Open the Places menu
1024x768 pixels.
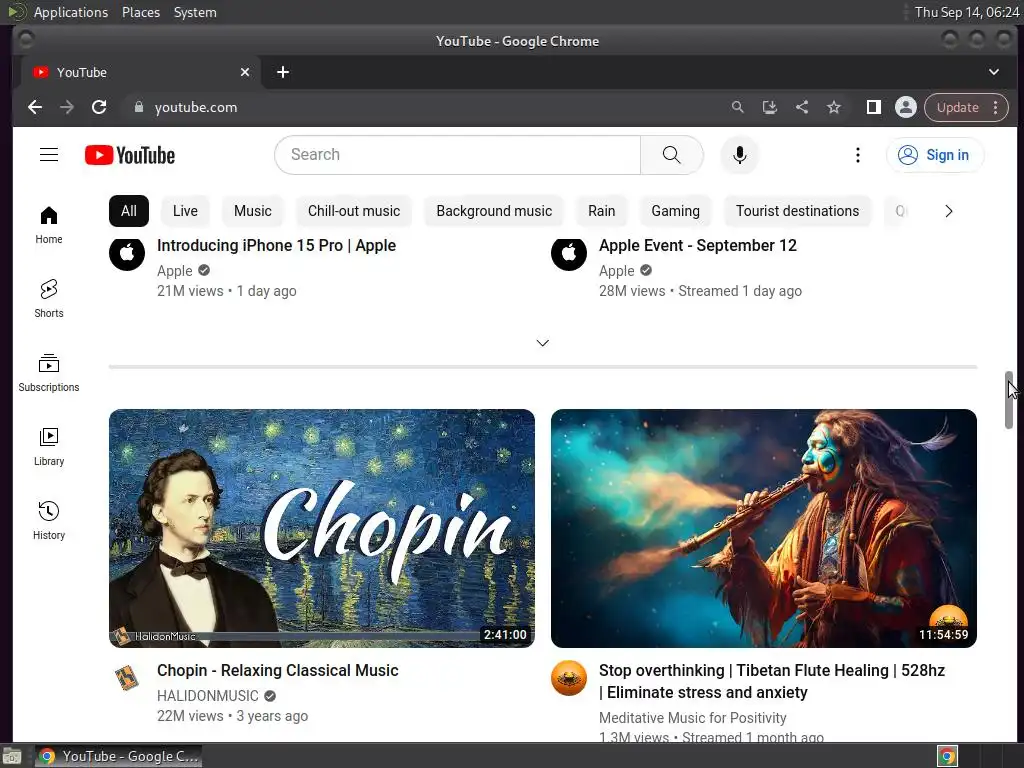(x=140, y=12)
